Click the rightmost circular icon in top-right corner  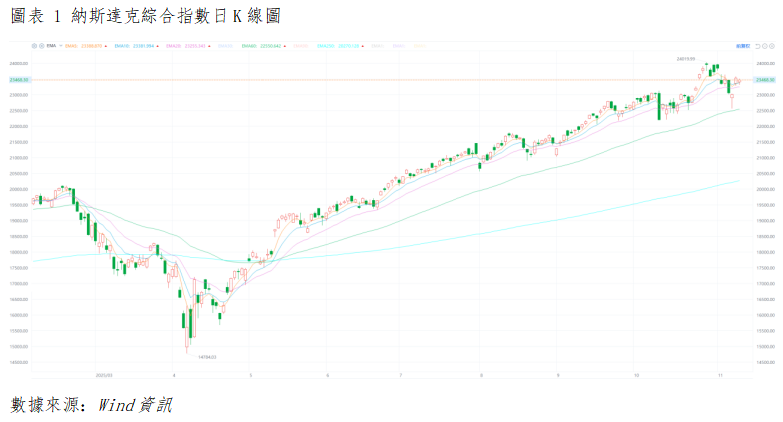pos(772,46)
